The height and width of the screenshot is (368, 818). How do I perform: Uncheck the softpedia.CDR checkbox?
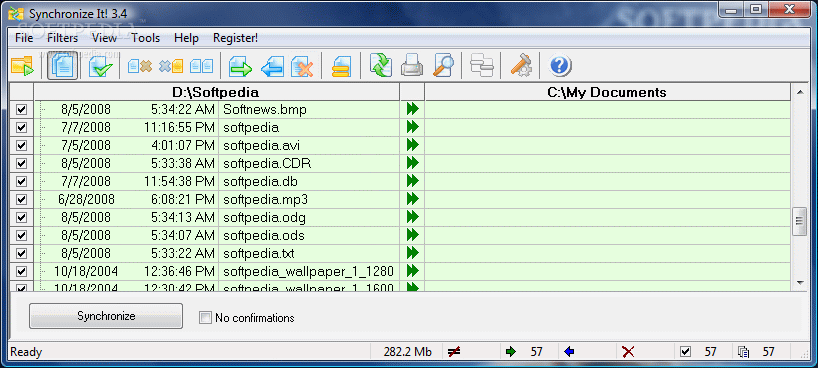pyautogui.click(x=21, y=163)
